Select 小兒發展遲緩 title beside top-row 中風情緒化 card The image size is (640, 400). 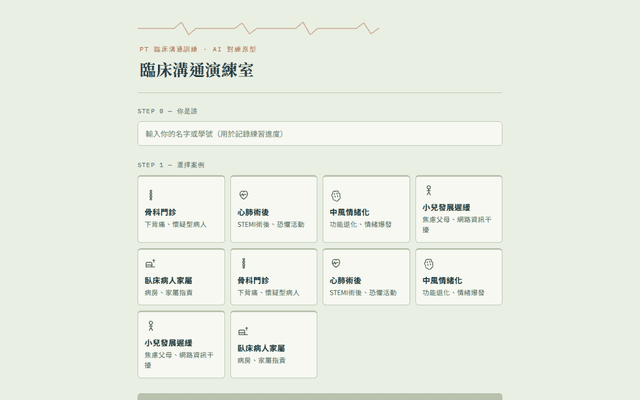(x=446, y=207)
